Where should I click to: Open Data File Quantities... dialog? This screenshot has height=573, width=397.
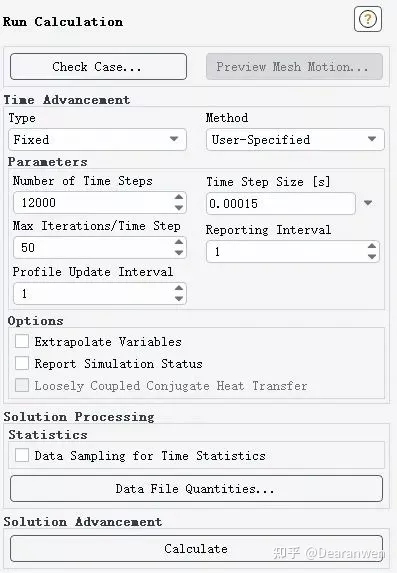coord(197,489)
